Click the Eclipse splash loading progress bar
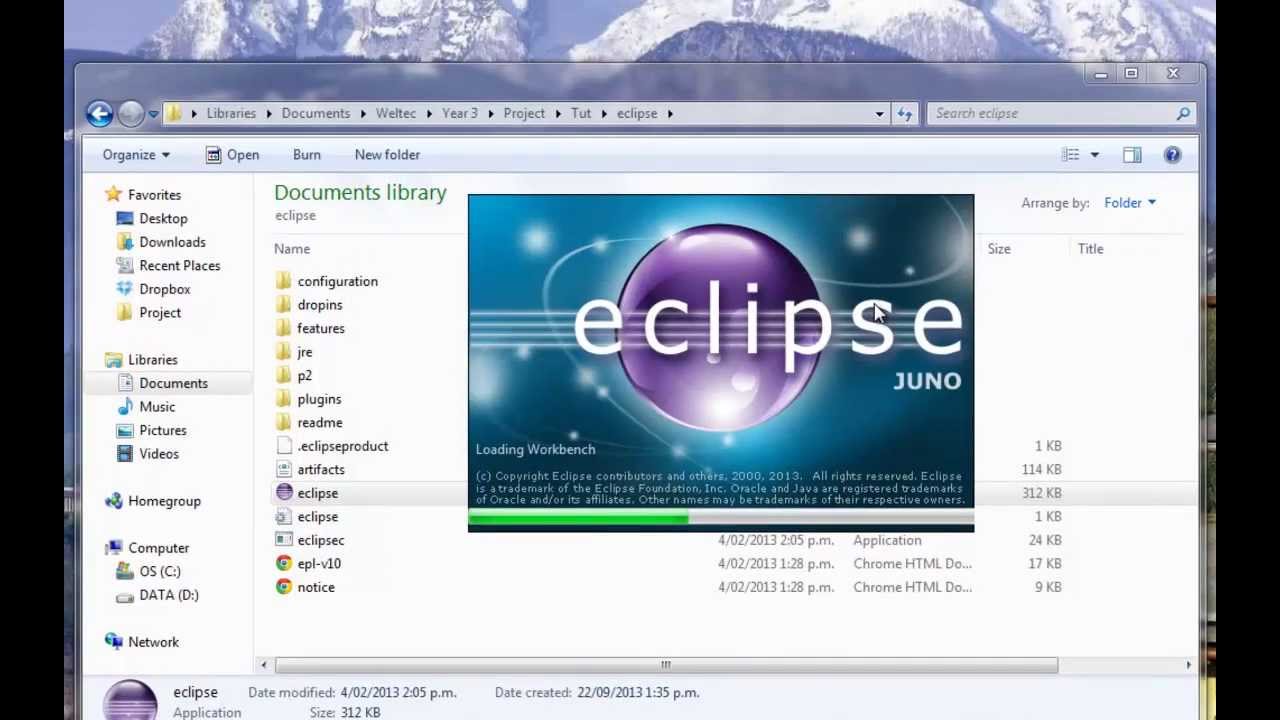The width and height of the screenshot is (1280, 720). click(720, 519)
